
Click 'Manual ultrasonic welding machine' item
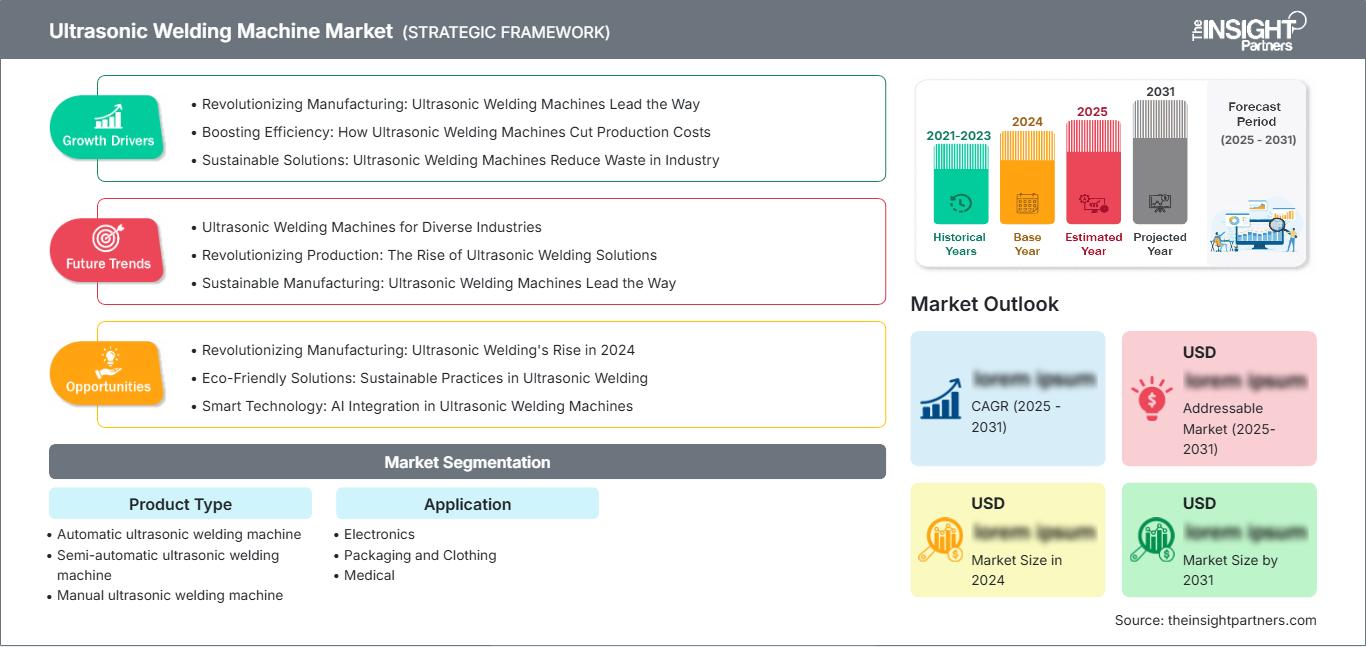(170, 595)
